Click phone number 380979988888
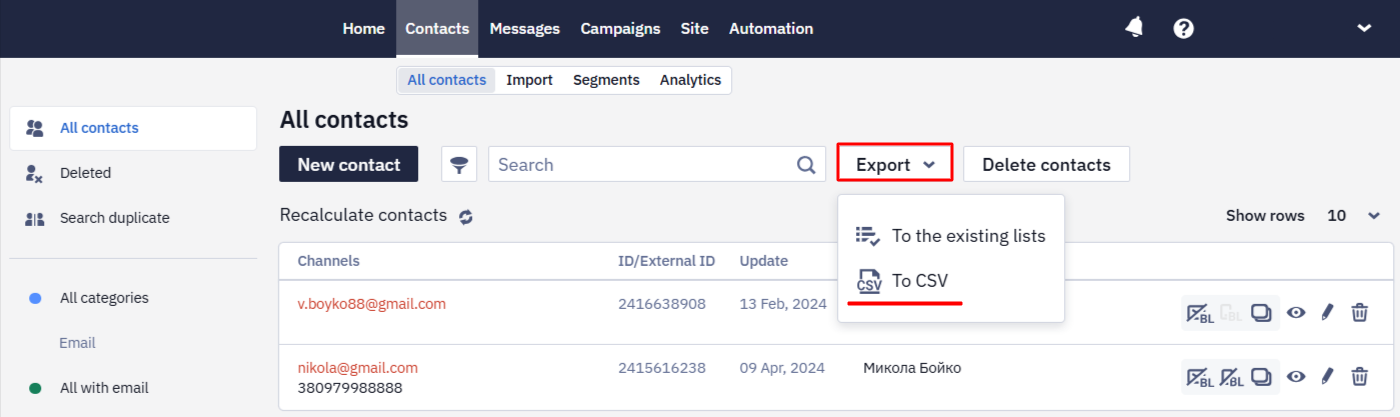 (350, 388)
